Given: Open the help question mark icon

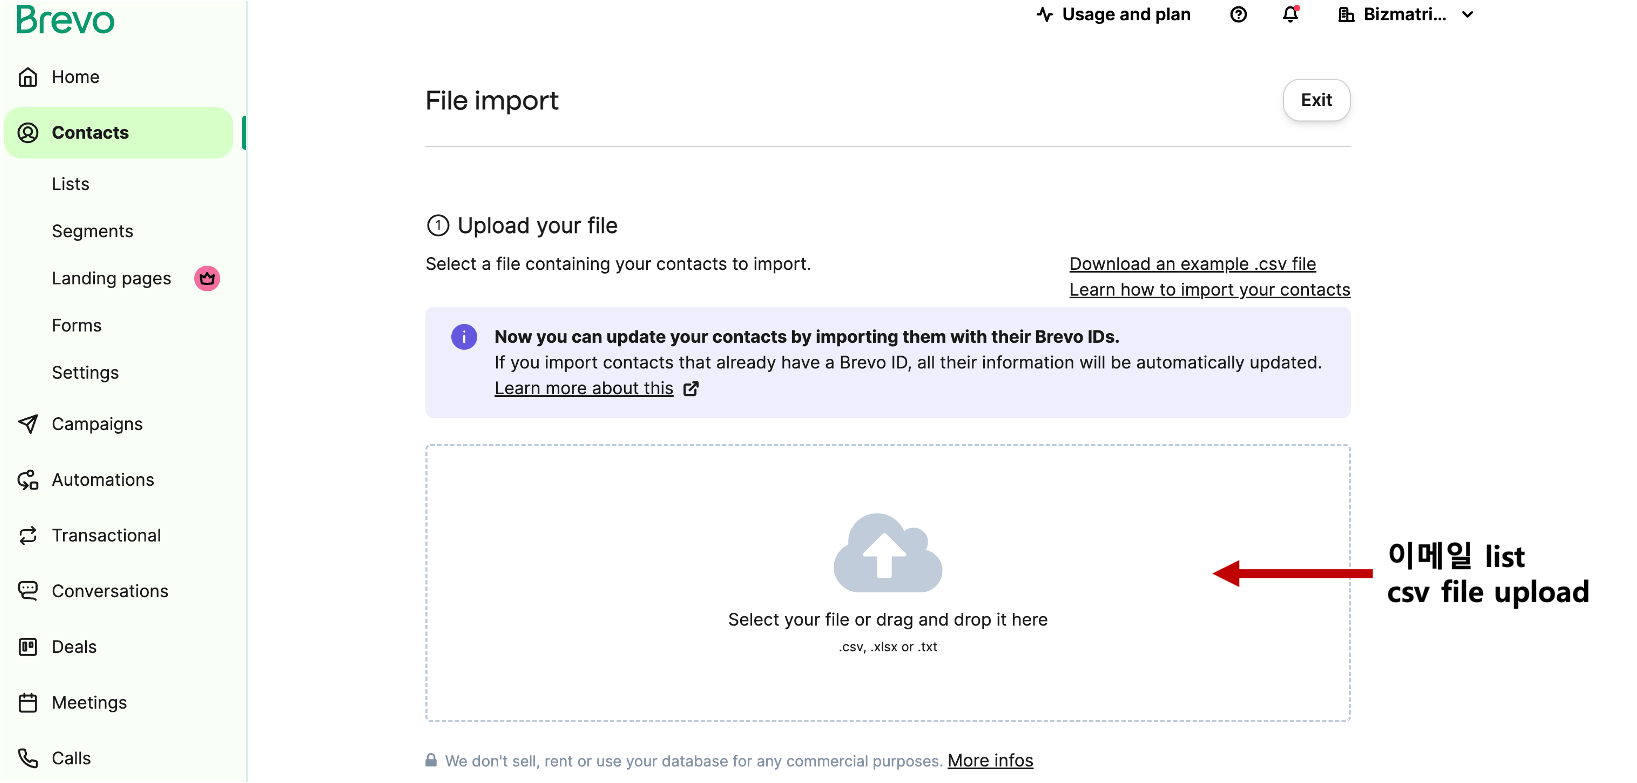Looking at the screenshot, I should click(1238, 14).
